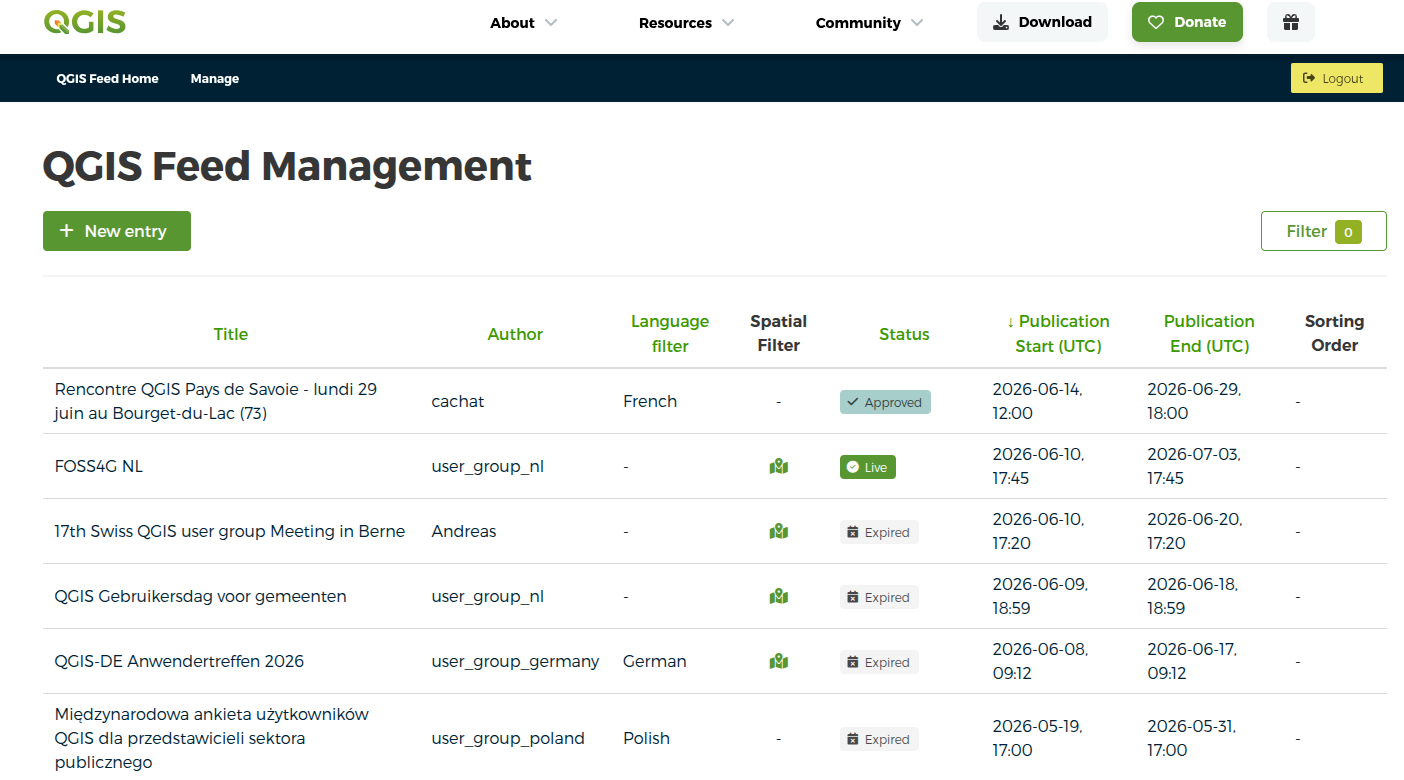Click user_group_nl in the Gebruikersdag row
Viewport: 1404px width, 780px height.
(488, 596)
